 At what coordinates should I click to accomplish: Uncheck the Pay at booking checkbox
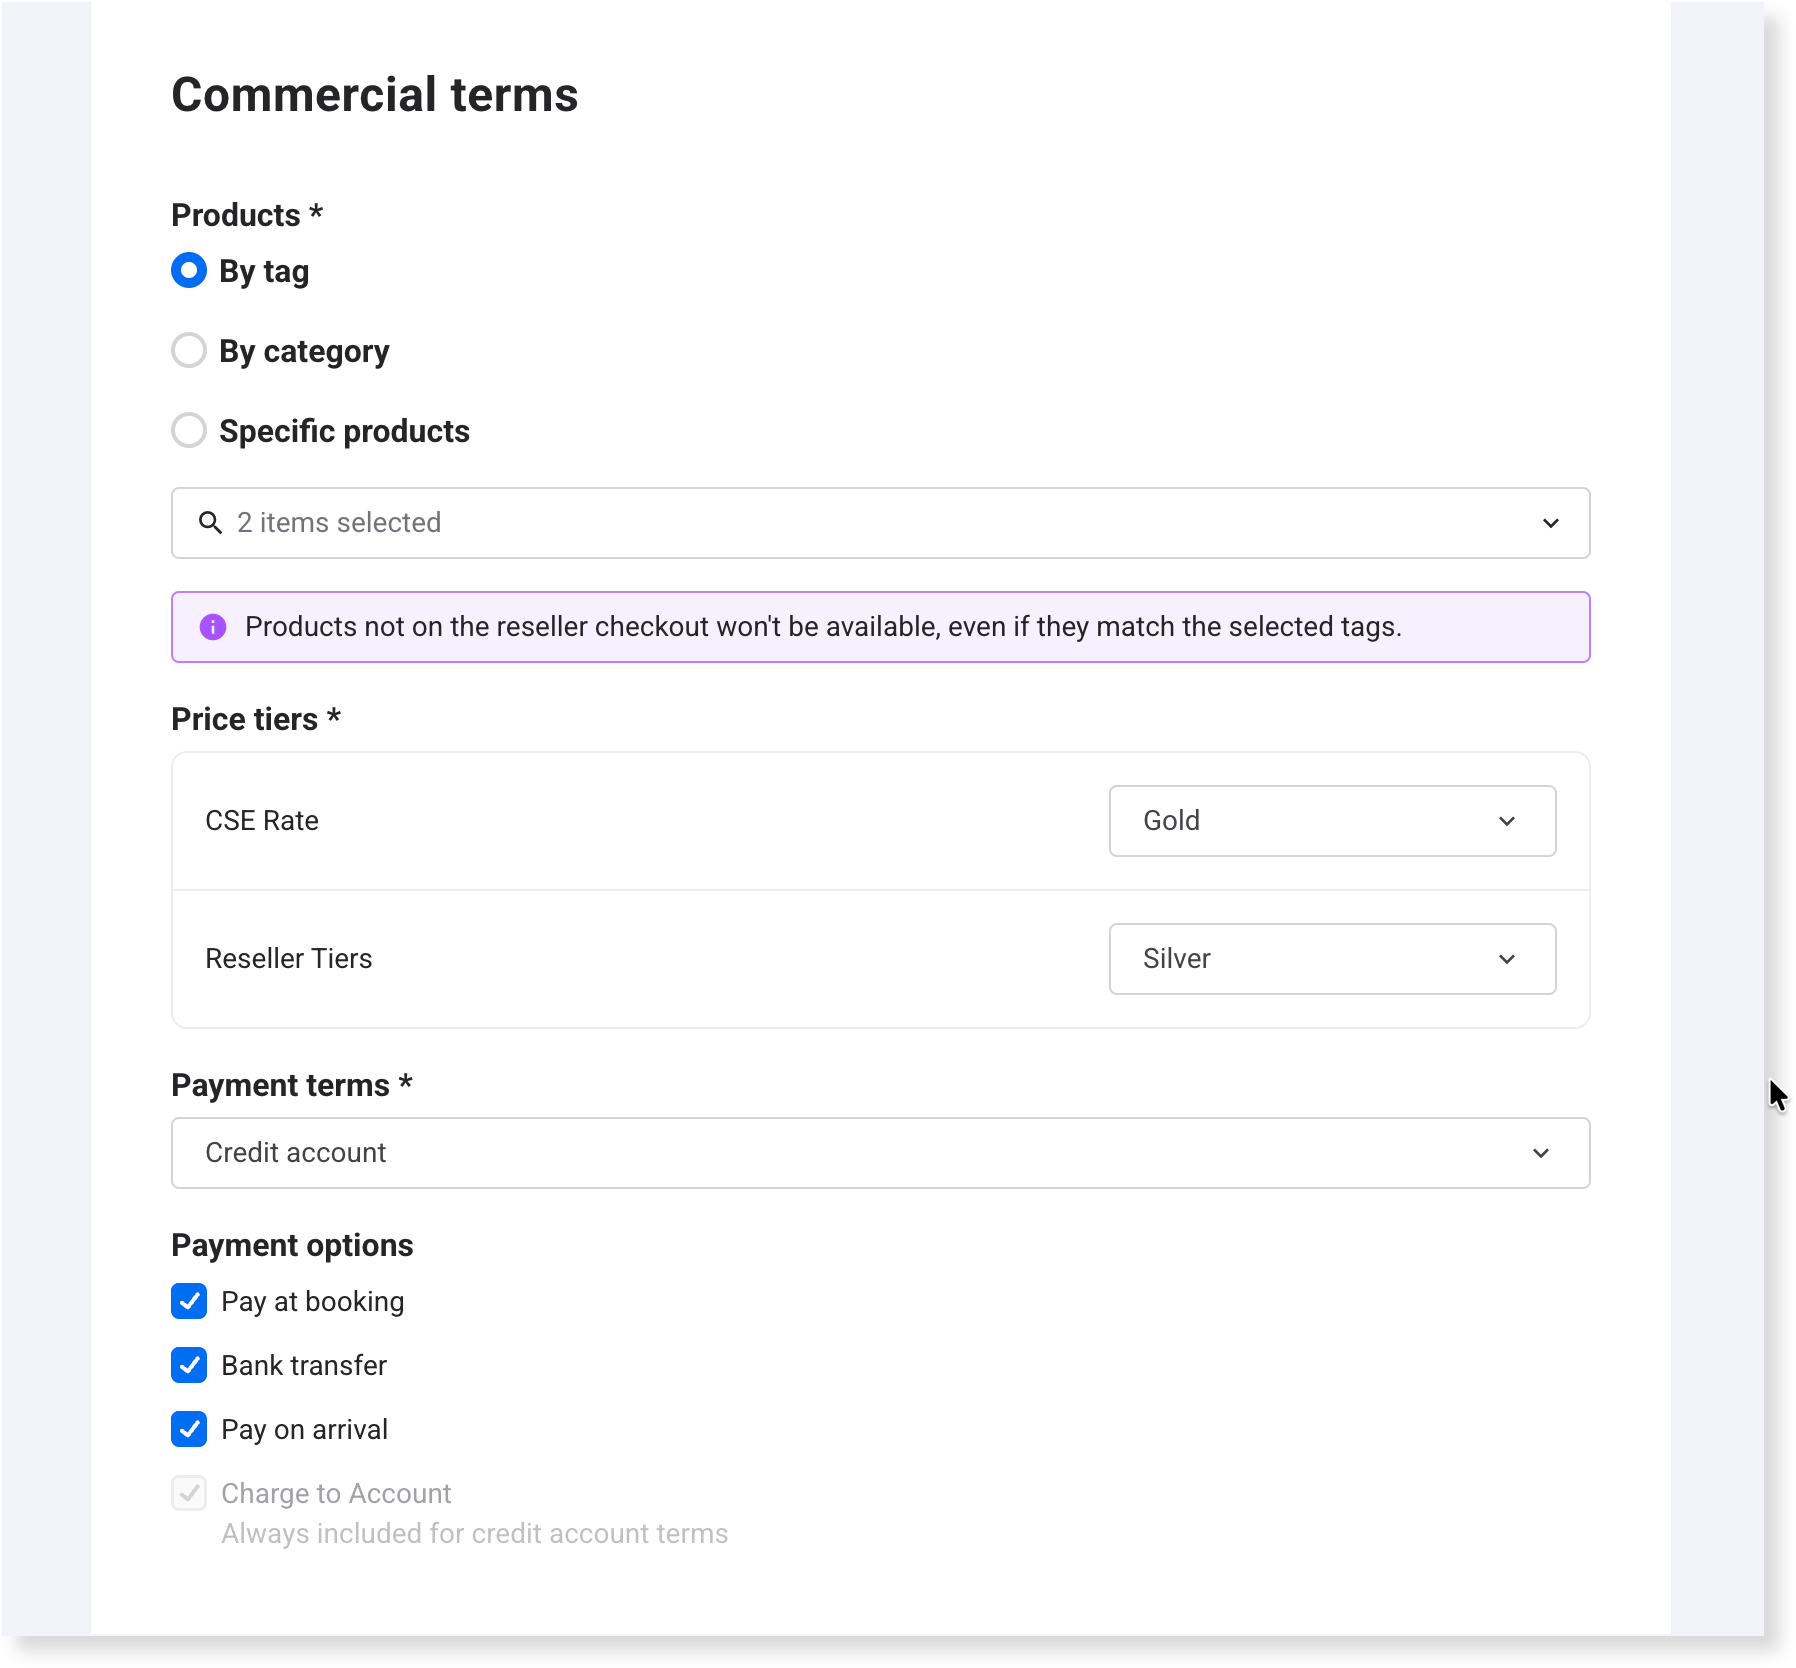[x=189, y=1301]
